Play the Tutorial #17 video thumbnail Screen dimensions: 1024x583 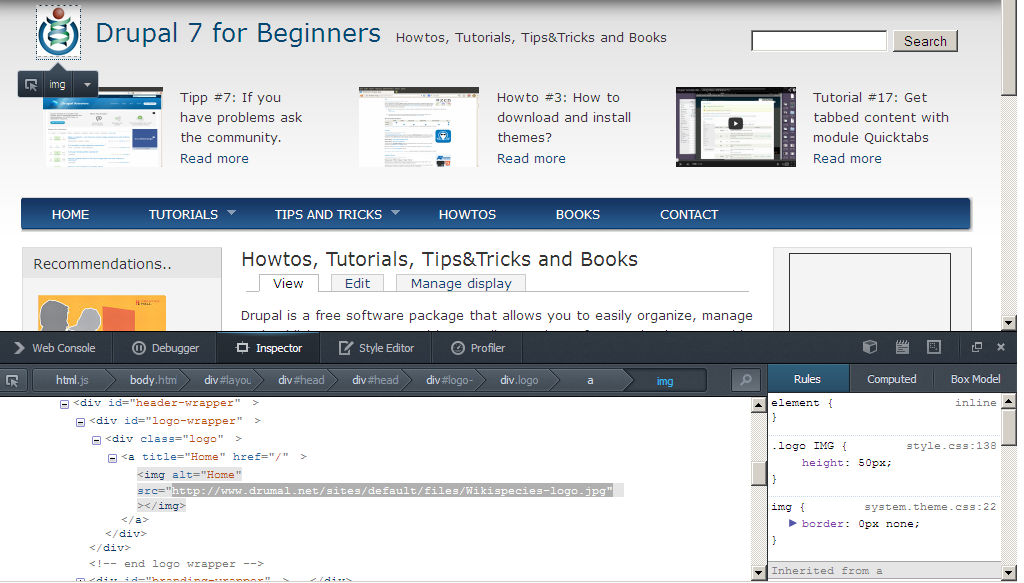pyautogui.click(x=735, y=124)
